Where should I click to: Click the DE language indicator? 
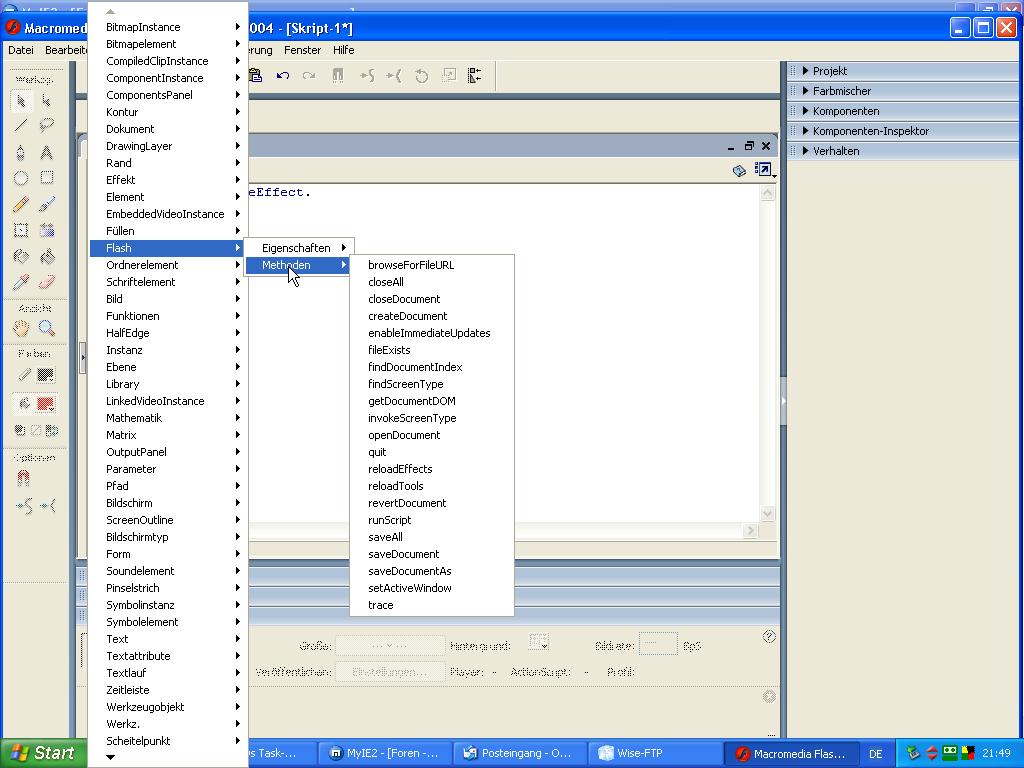coord(876,754)
